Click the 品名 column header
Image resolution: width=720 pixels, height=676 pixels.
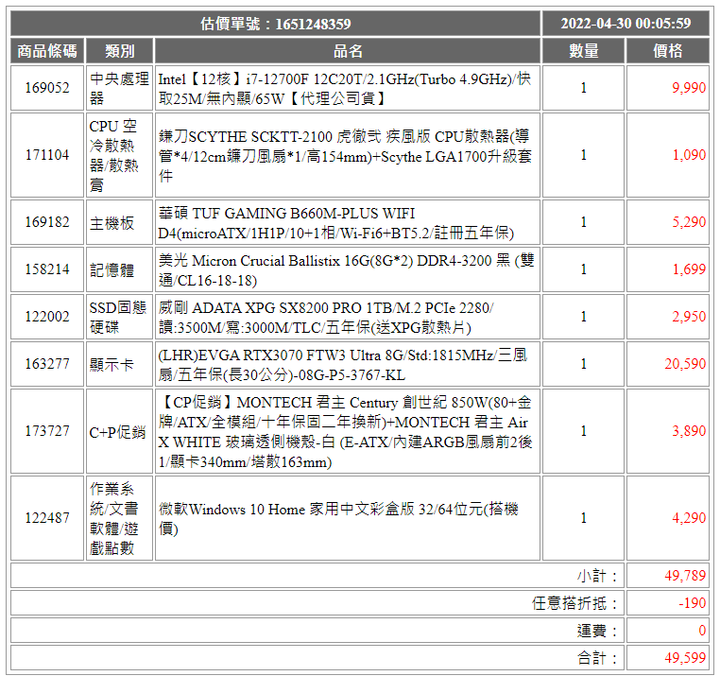(348, 51)
